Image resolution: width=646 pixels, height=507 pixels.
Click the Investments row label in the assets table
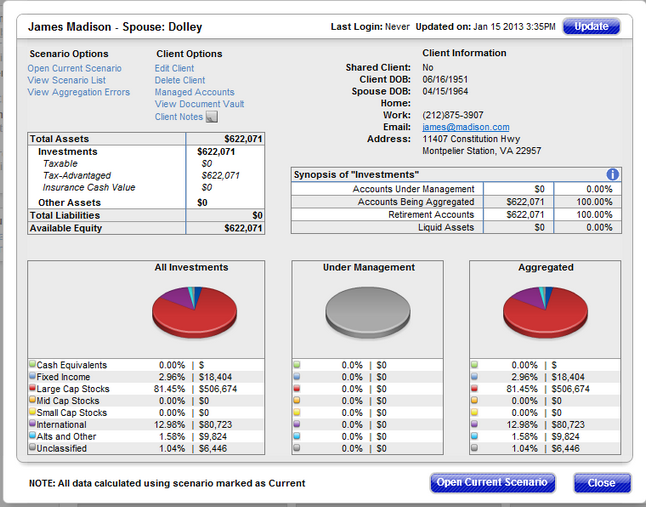coord(68,152)
